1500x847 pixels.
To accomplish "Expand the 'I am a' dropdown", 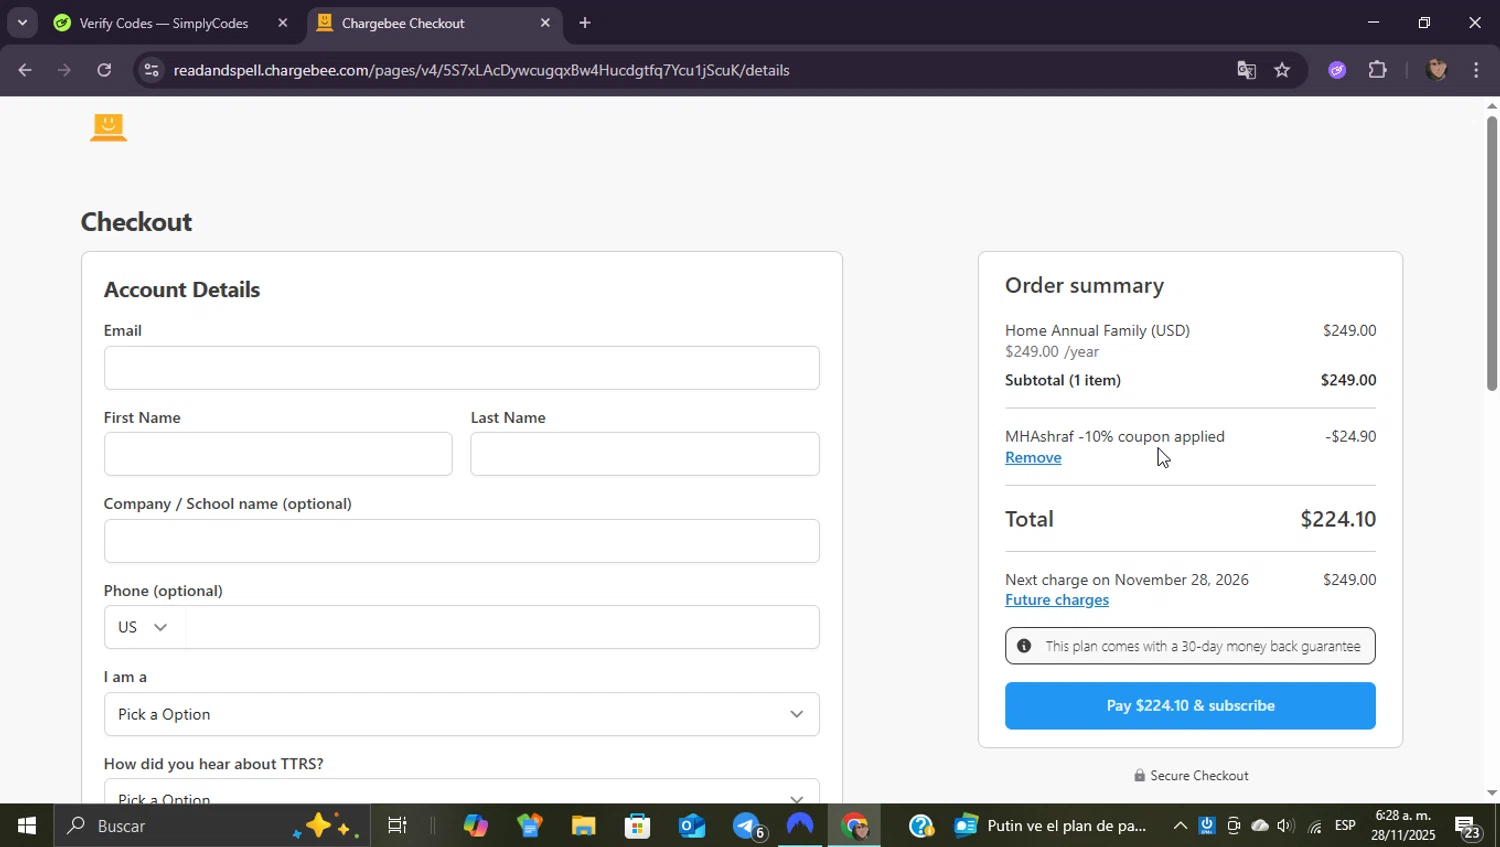I will (x=461, y=714).
